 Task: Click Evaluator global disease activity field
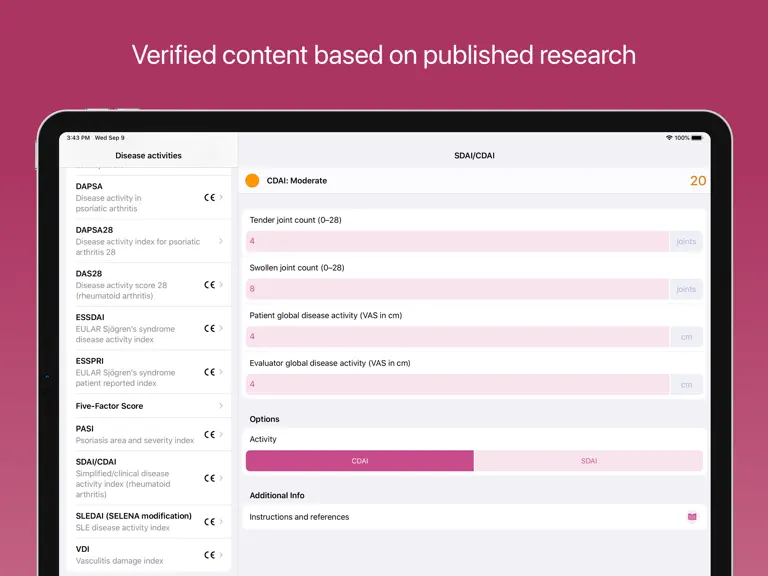[x=457, y=384]
